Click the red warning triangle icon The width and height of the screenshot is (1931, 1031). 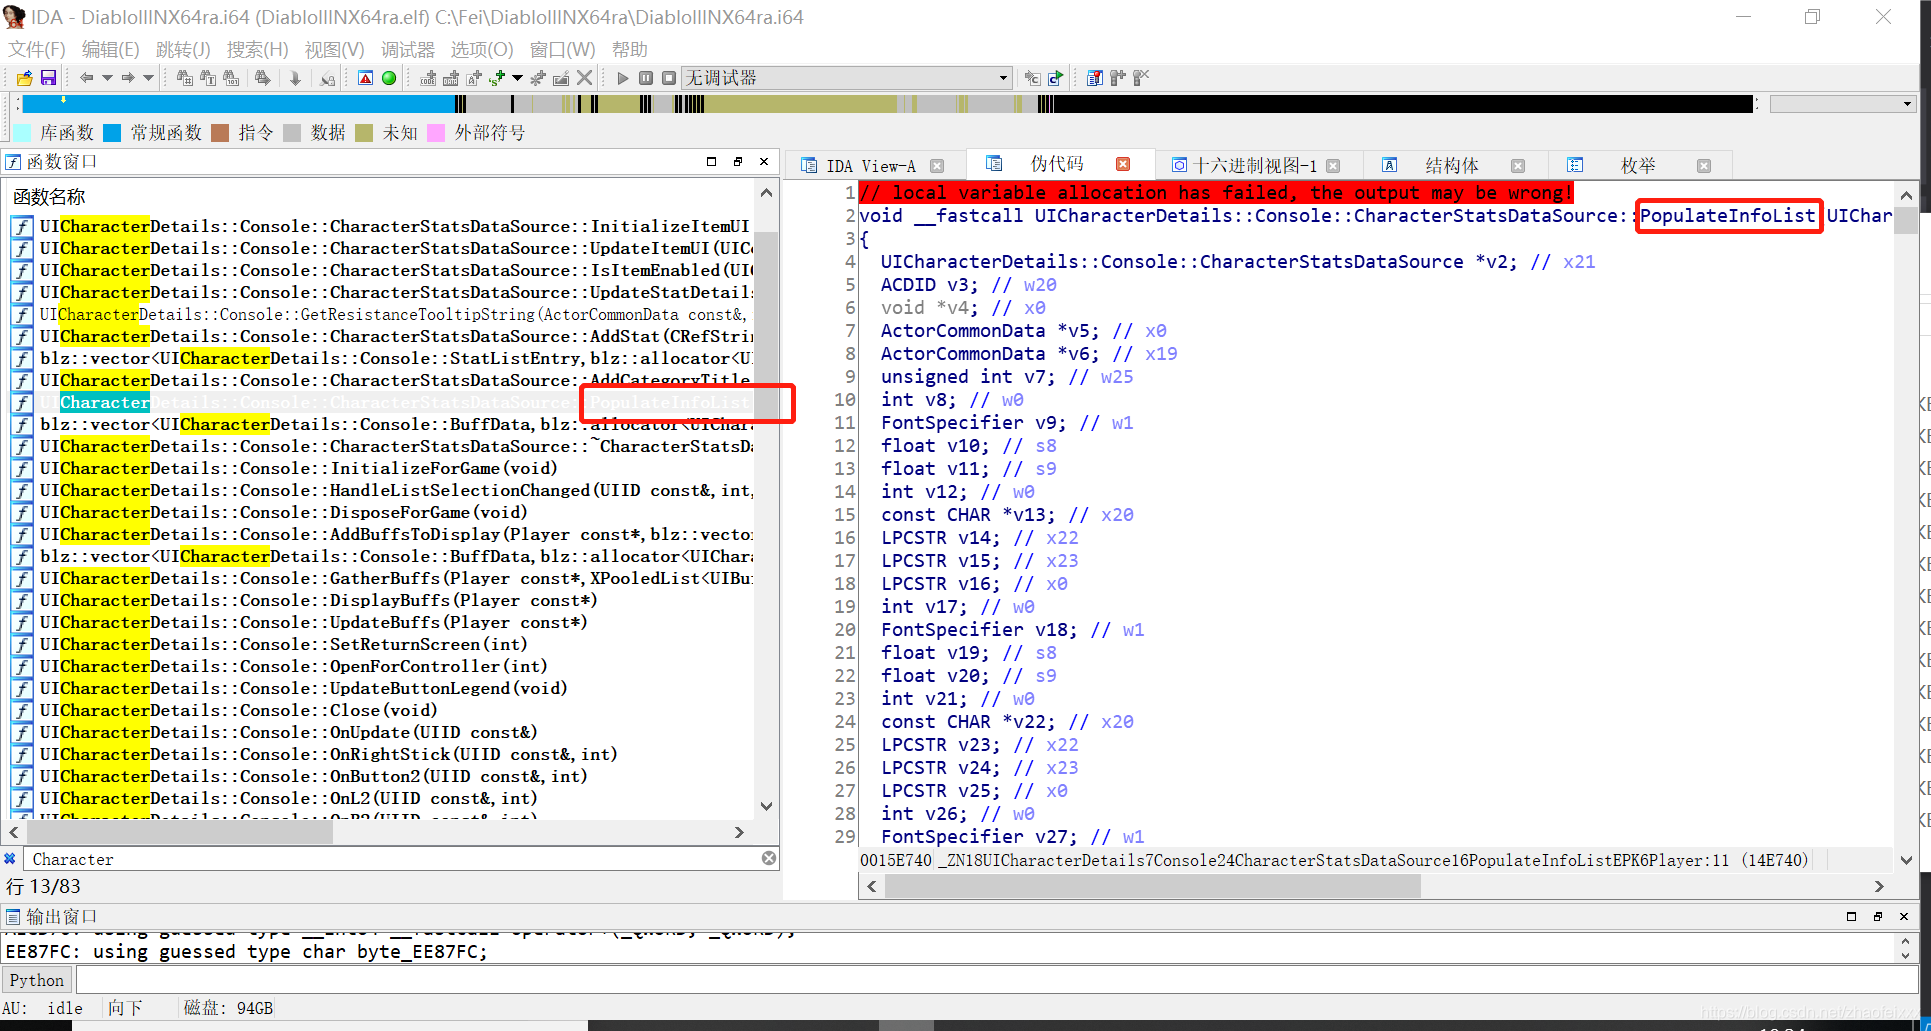366,78
